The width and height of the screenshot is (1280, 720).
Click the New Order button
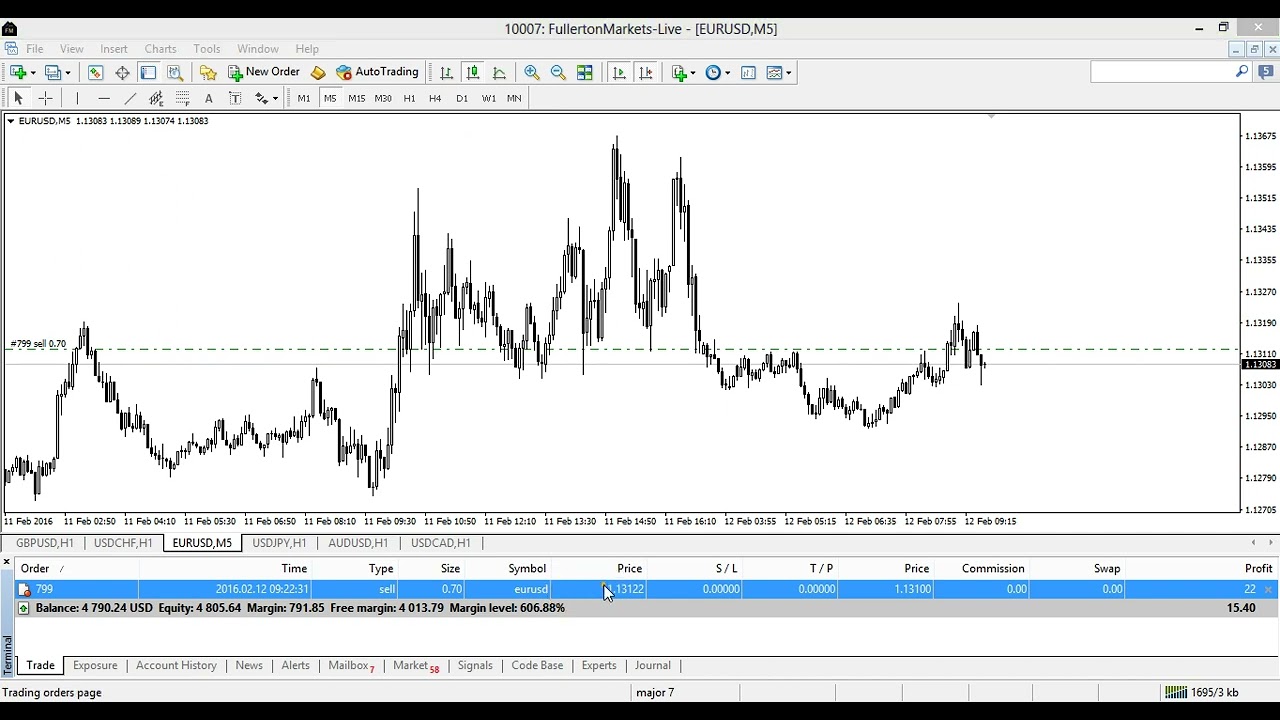264,72
